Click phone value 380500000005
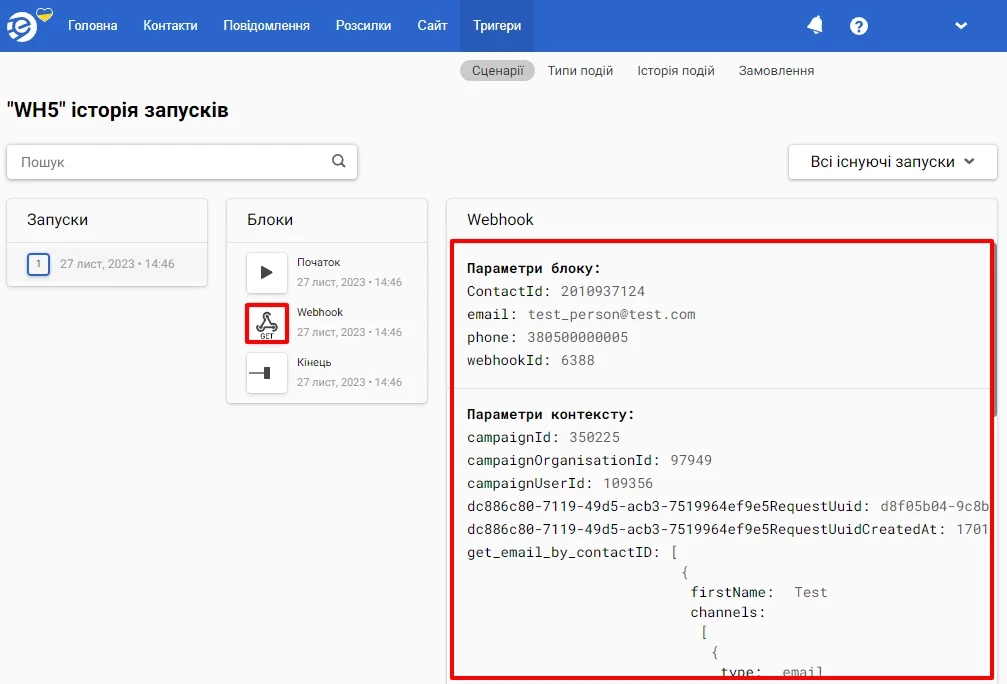Screen dimensions: 1007x684 coord(577,337)
